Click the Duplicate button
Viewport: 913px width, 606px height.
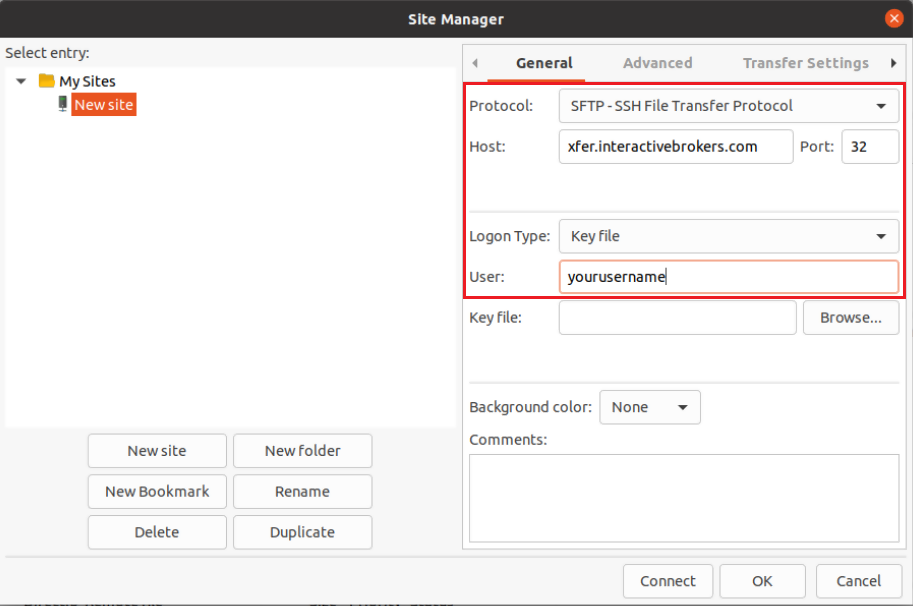(x=303, y=532)
